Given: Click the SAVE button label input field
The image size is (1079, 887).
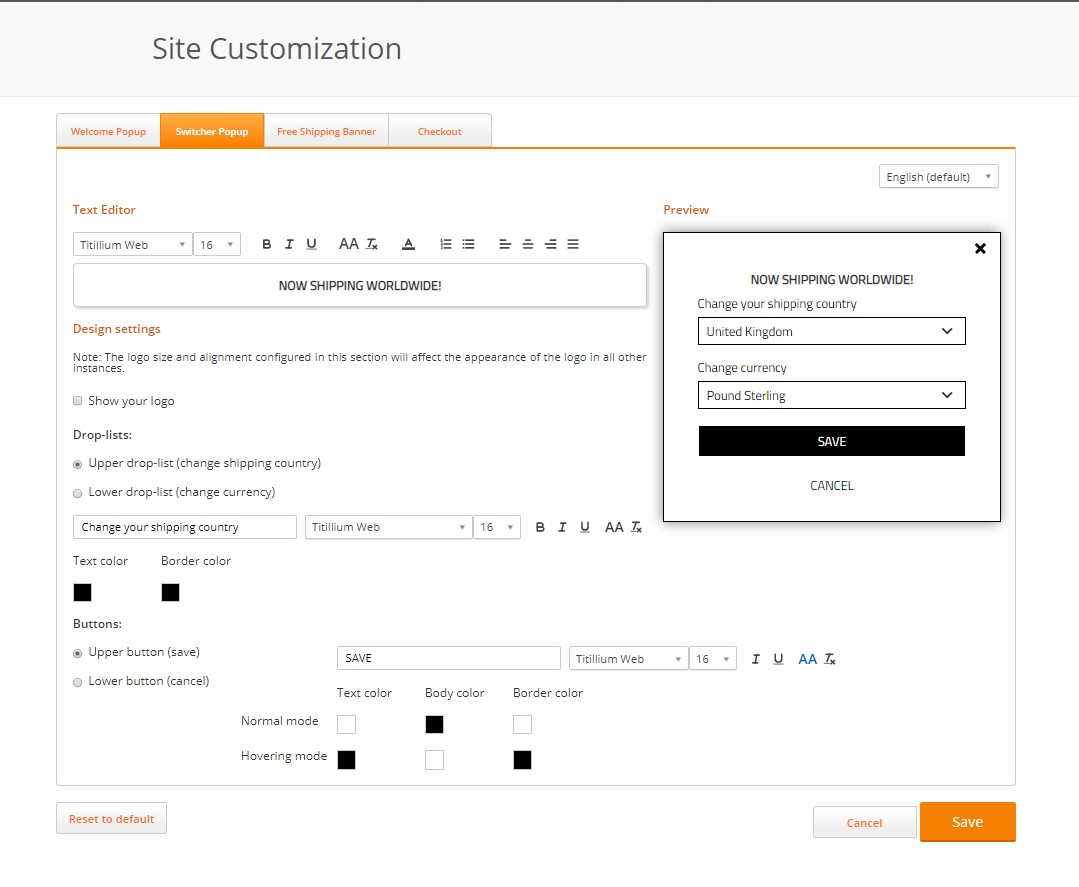Looking at the screenshot, I should pyautogui.click(x=448, y=658).
